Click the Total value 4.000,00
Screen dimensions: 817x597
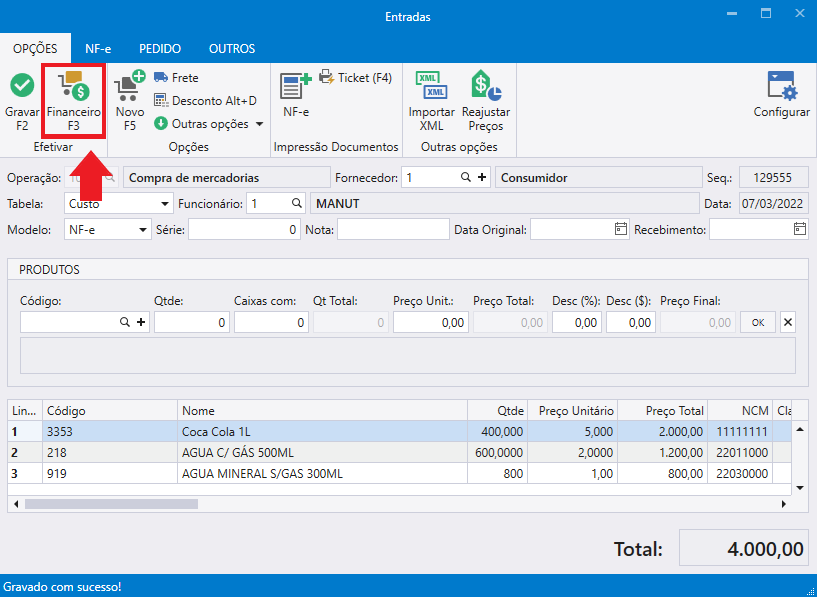point(744,548)
